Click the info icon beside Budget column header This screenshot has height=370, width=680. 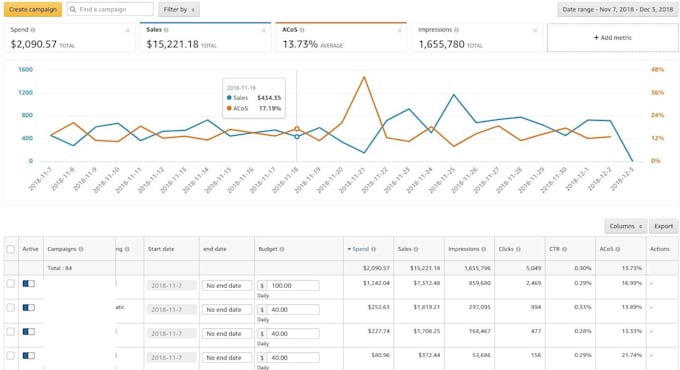click(x=282, y=249)
